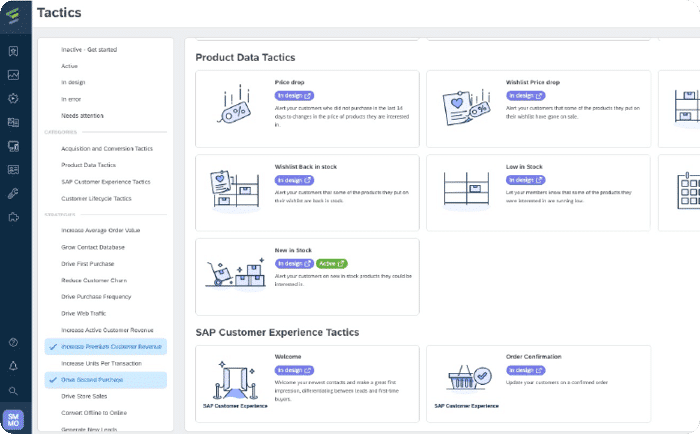Click the Emarsys logo in the sidebar
This screenshot has height=434, width=700.
click(x=13, y=15)
